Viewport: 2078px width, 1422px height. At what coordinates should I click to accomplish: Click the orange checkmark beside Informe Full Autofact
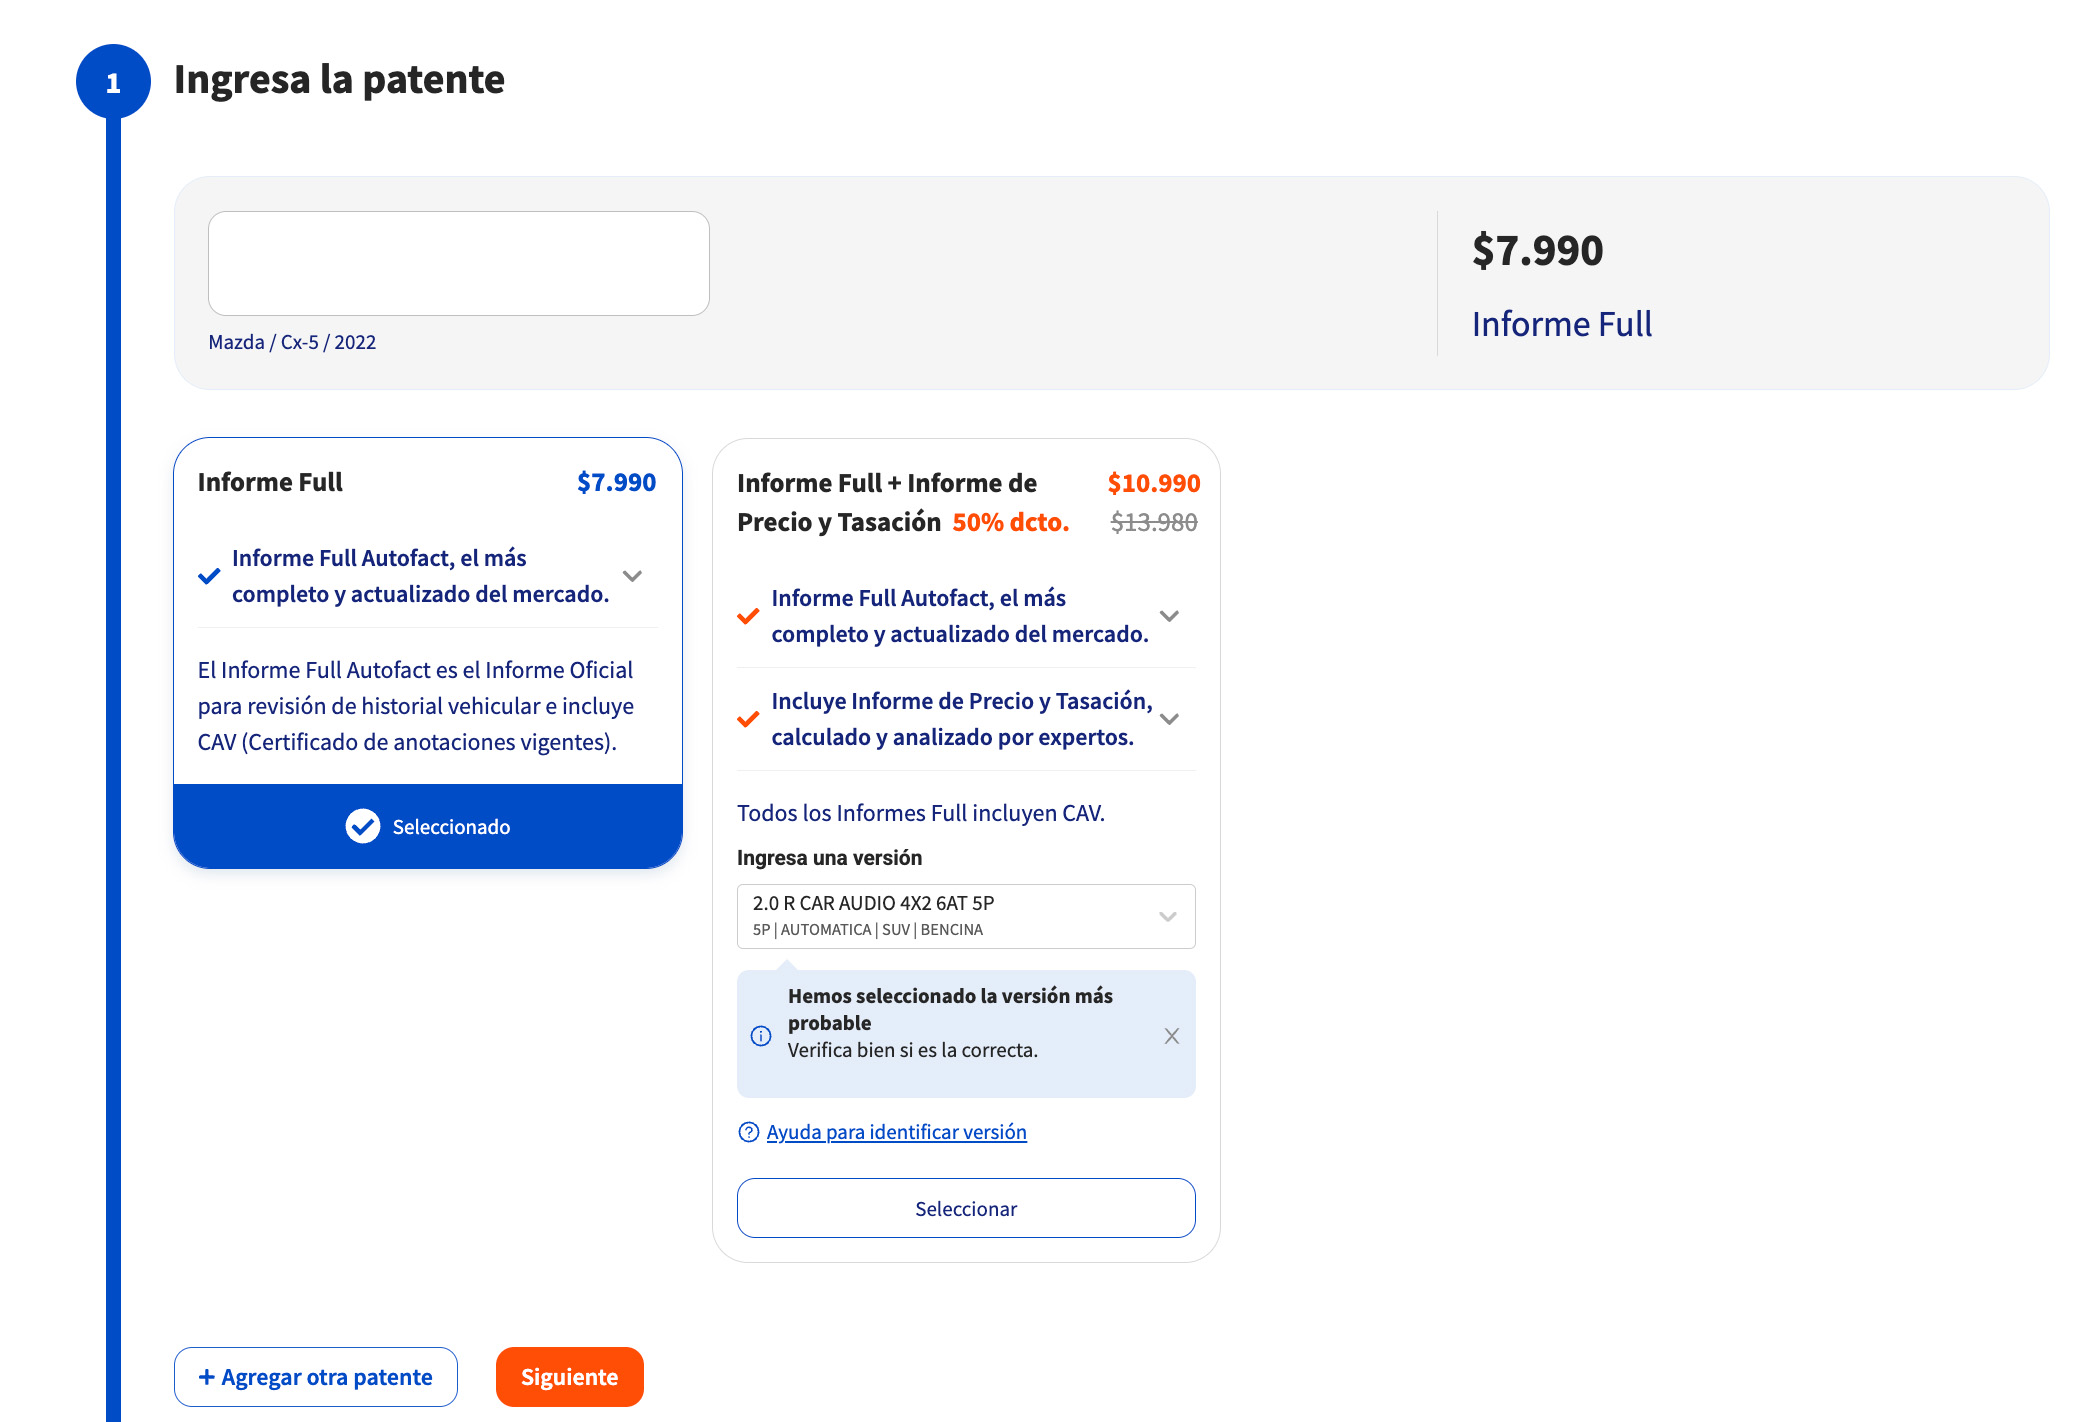(x=747, y=616)
